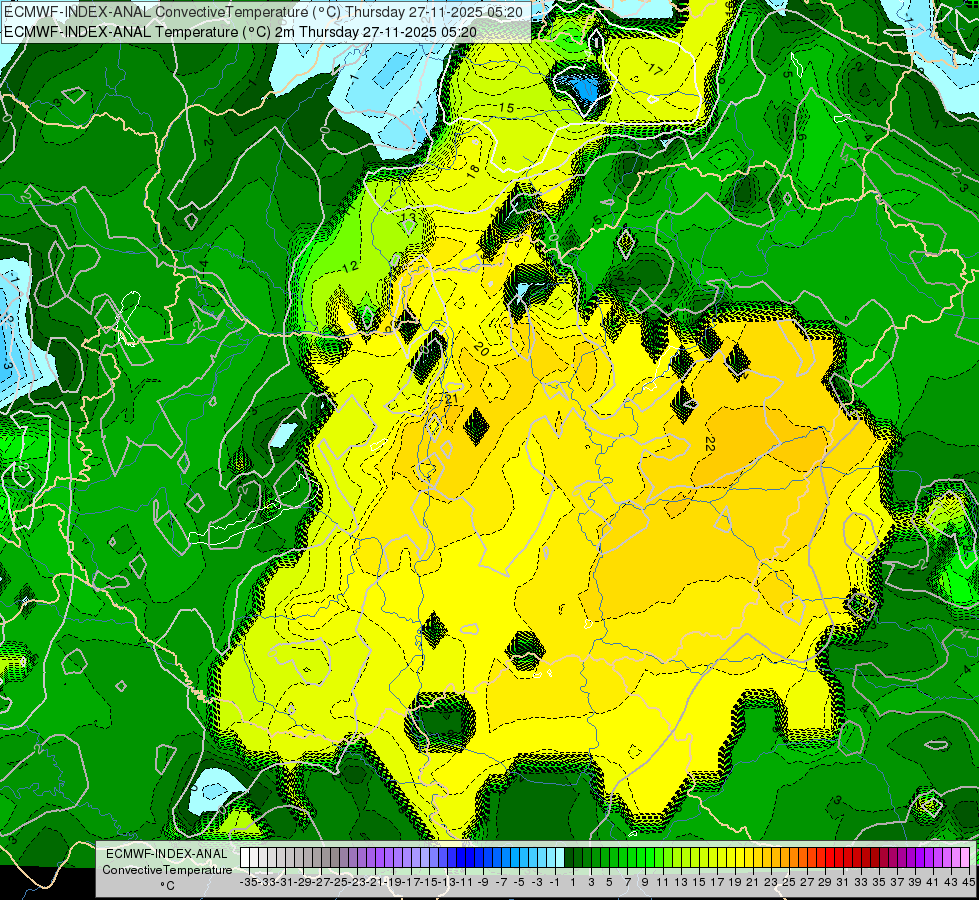Click the 21 value on the legend scale

(x=752, y=882)
